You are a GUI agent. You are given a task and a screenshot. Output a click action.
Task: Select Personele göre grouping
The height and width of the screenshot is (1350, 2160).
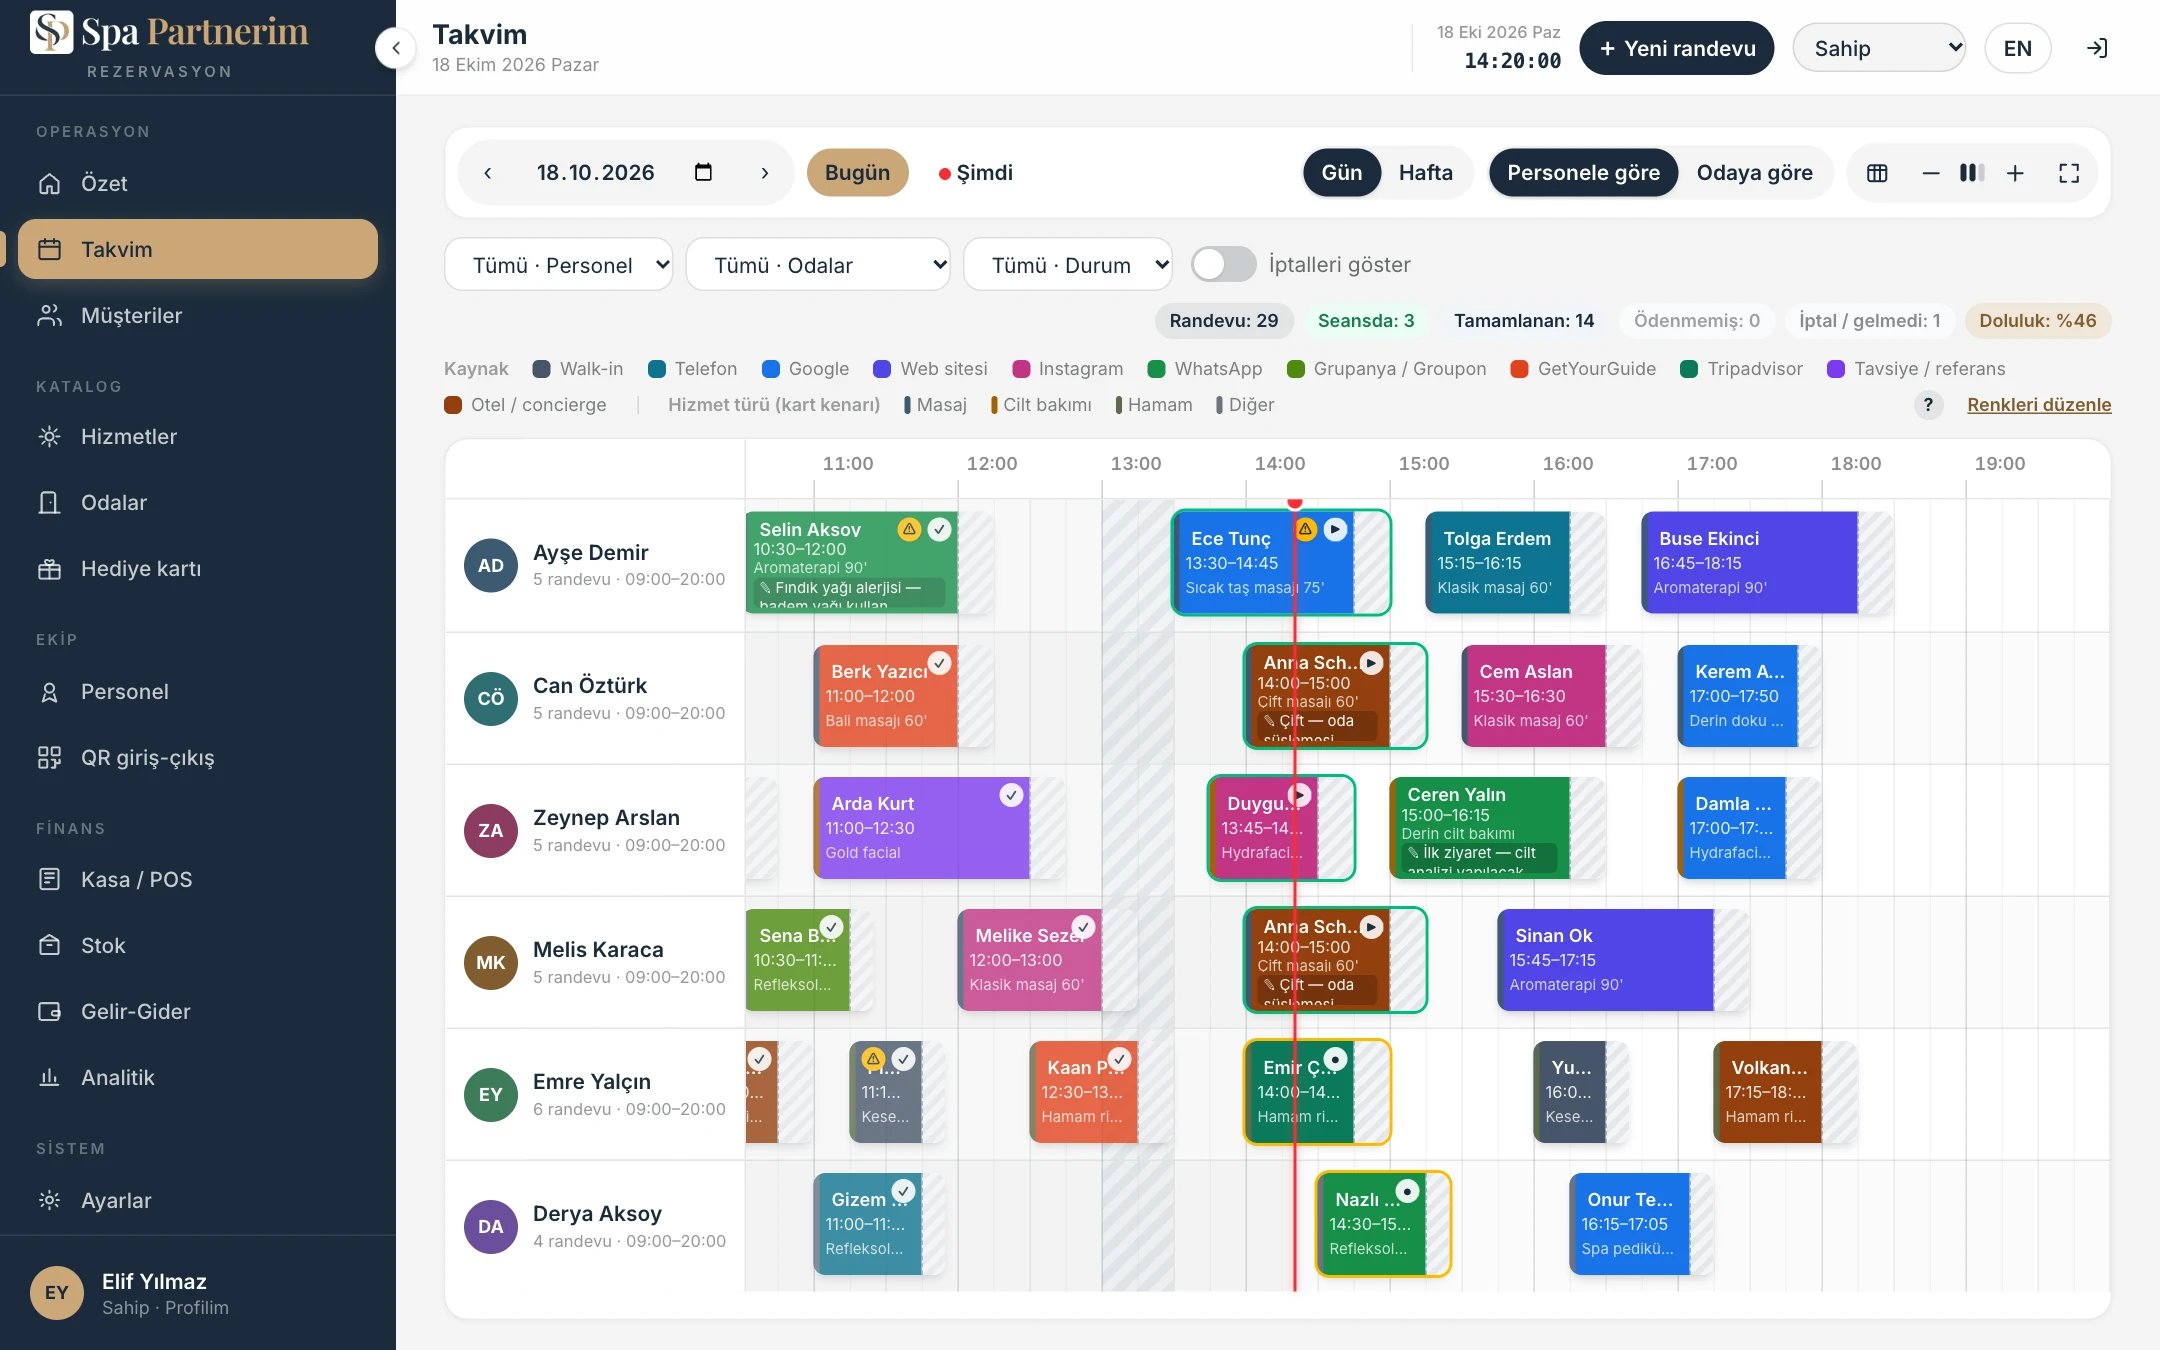click(1583, 172)
